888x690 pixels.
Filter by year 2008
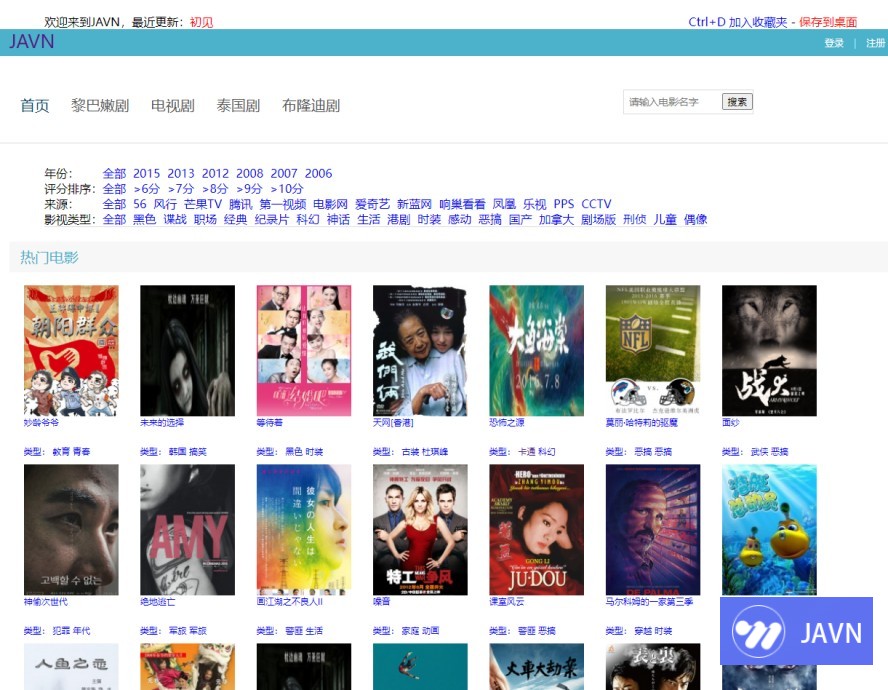[x=250, y=173]
